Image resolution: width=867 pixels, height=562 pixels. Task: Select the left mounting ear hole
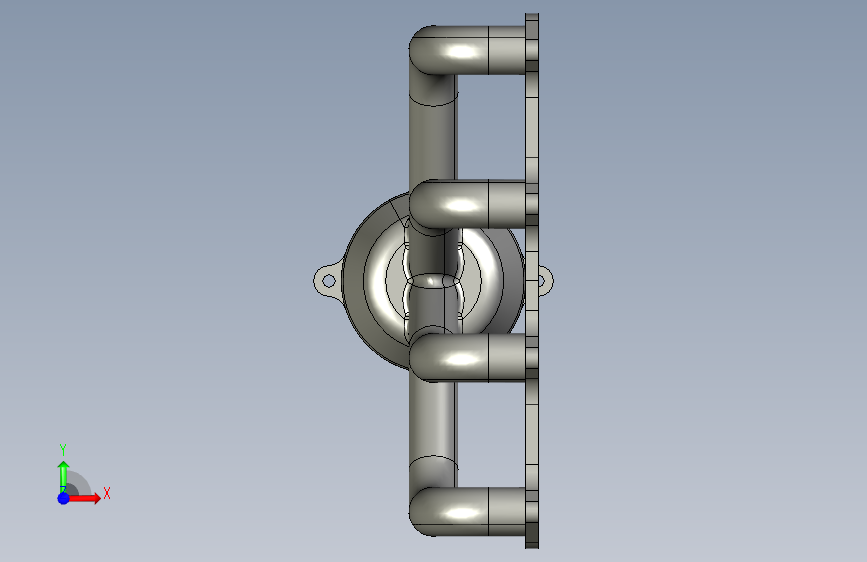pos(328,281)
